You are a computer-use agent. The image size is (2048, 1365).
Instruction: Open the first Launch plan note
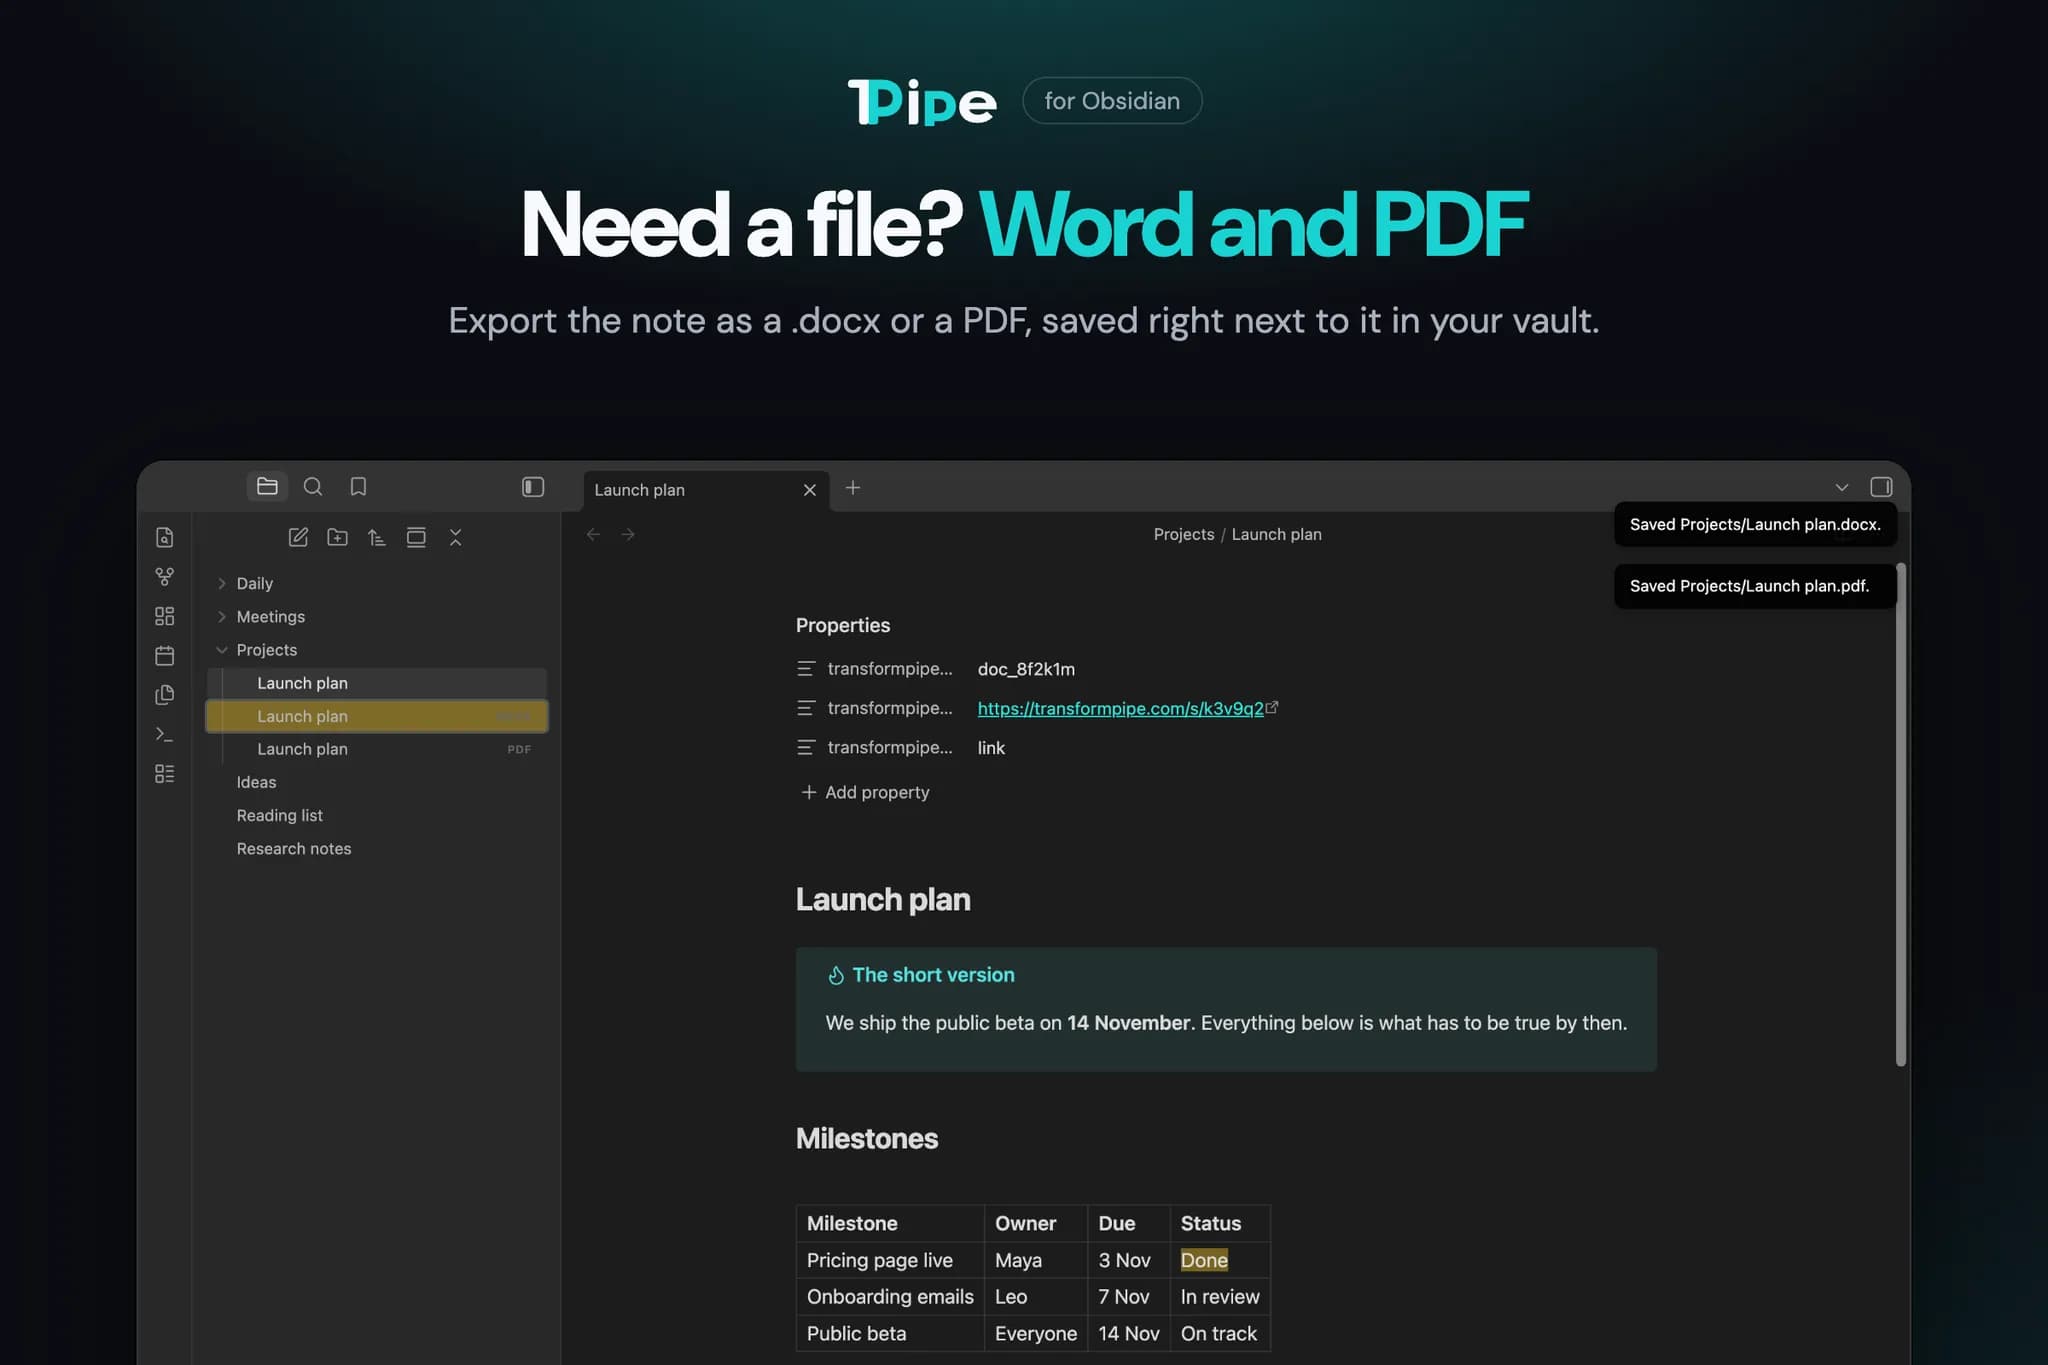[378, 683]
